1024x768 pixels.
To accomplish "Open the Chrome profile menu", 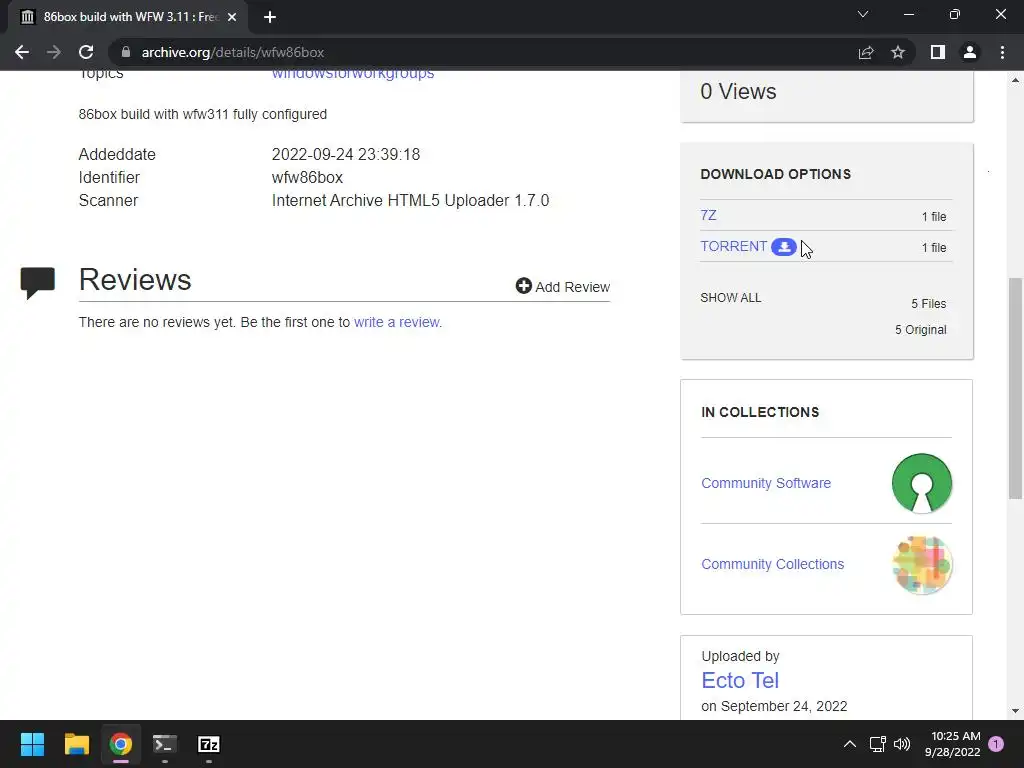I will coord(970,52).
